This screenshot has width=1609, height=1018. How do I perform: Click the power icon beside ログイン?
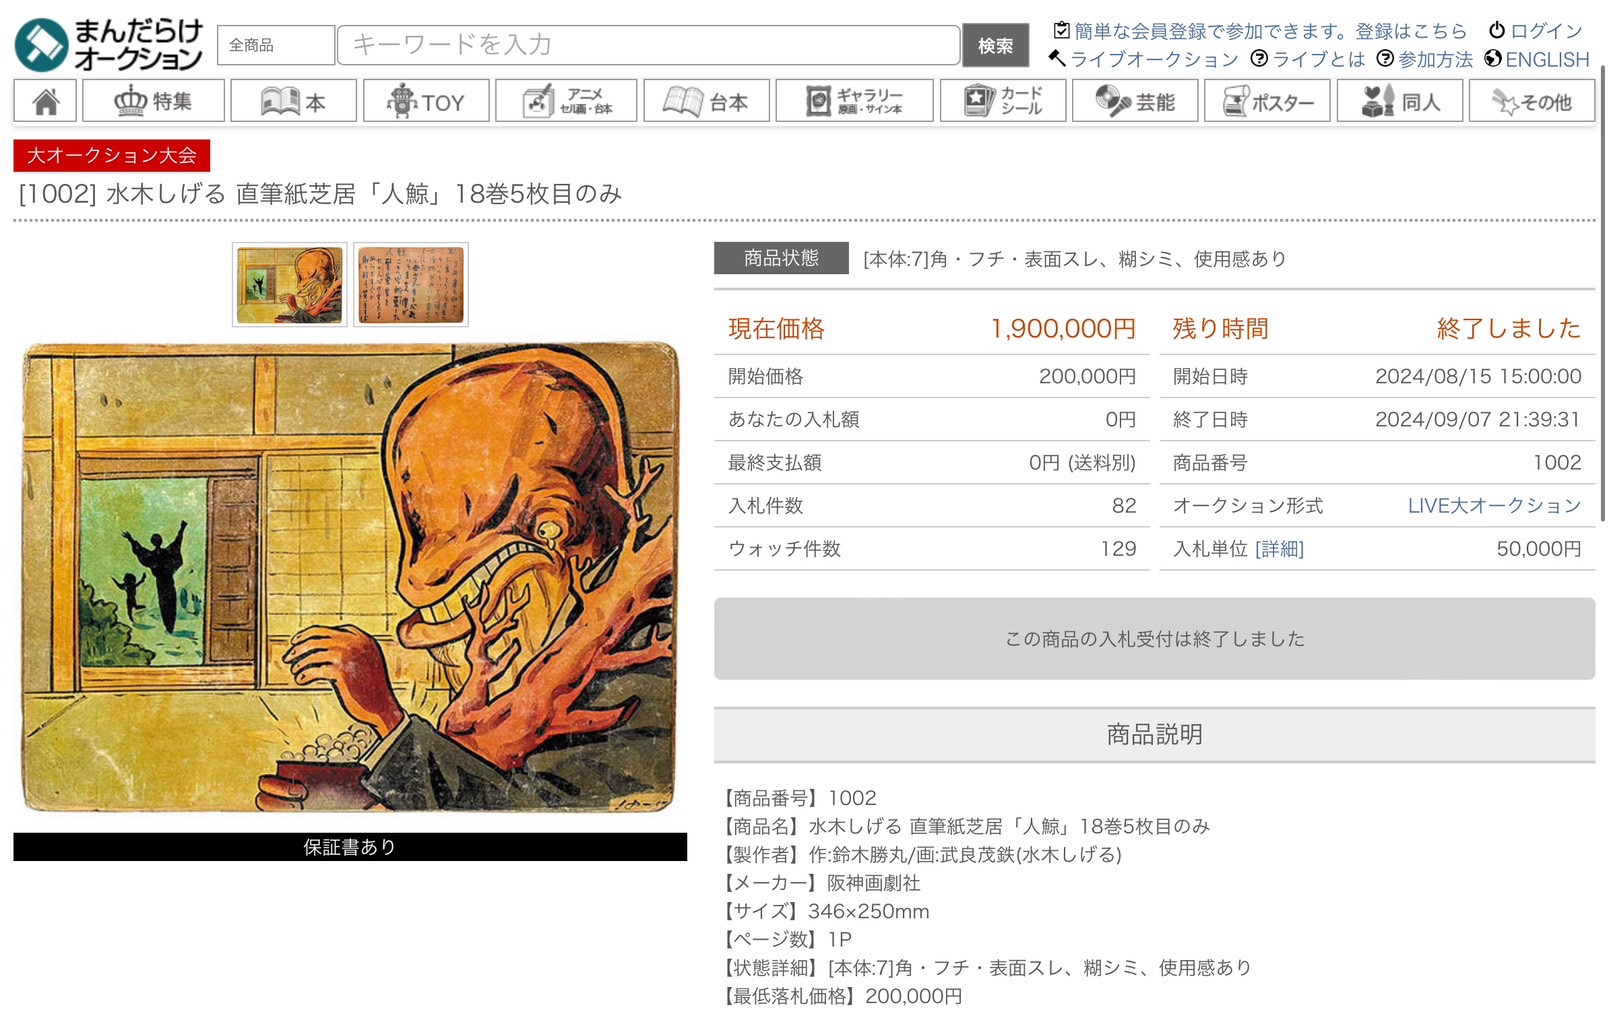pyautogui.click(x=1497, y=31)
